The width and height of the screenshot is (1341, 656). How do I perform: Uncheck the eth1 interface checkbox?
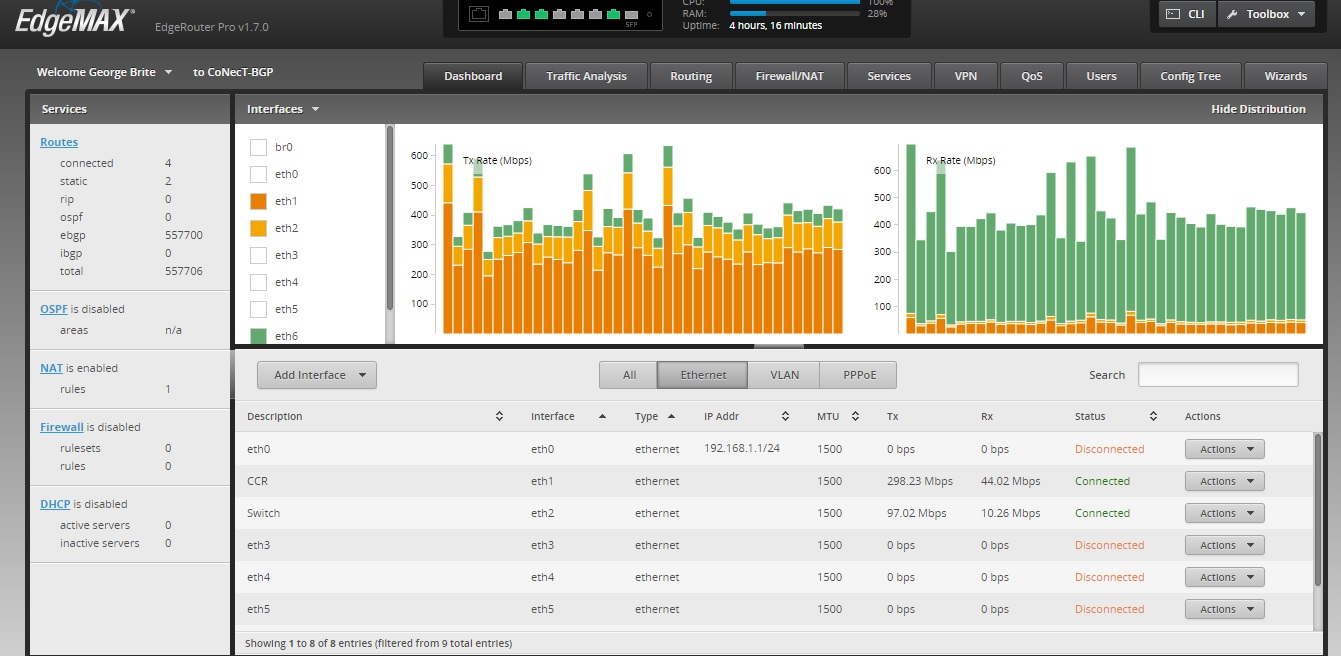coord(258,201)
